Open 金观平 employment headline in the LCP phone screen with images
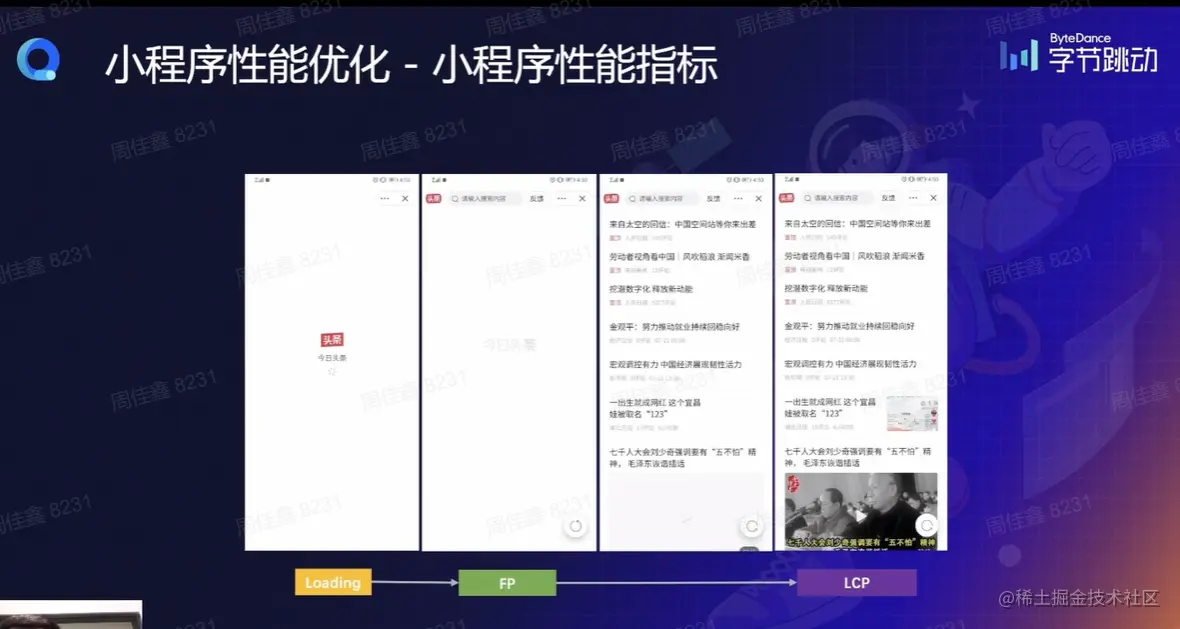The width and height of the screenshot is (1180, 629). [x=850, y=327]
